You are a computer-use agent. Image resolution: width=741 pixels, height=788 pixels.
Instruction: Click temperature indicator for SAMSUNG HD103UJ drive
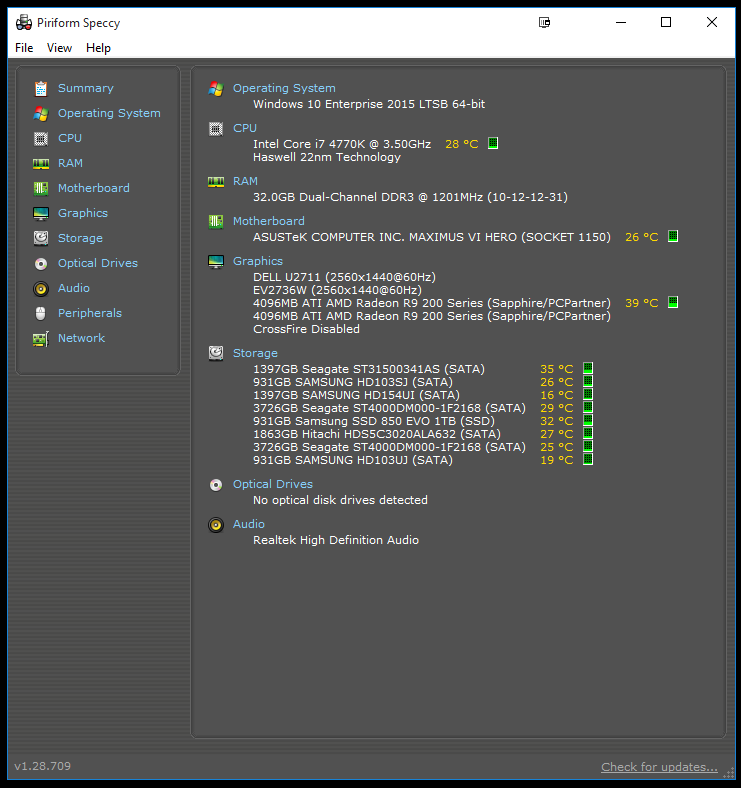[x=588, y=460]
